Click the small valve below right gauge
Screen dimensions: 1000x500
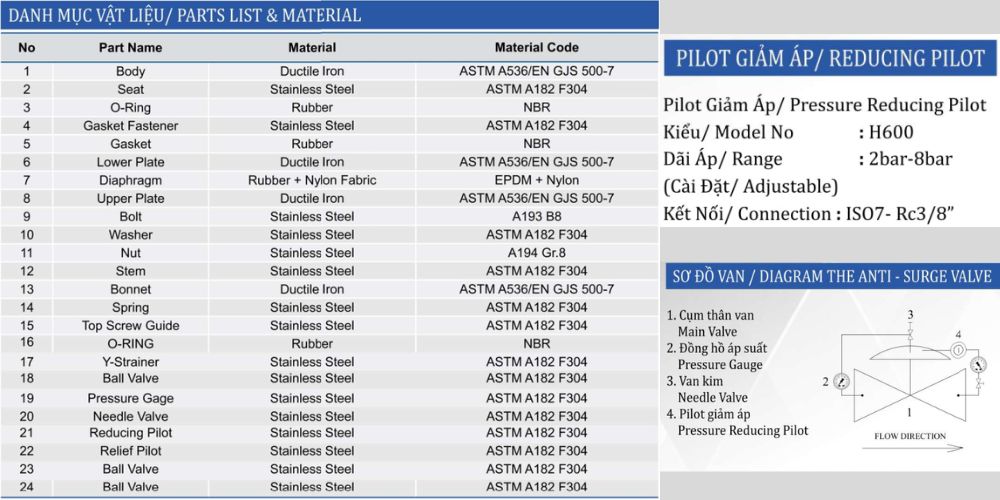(x=976, y=385)
